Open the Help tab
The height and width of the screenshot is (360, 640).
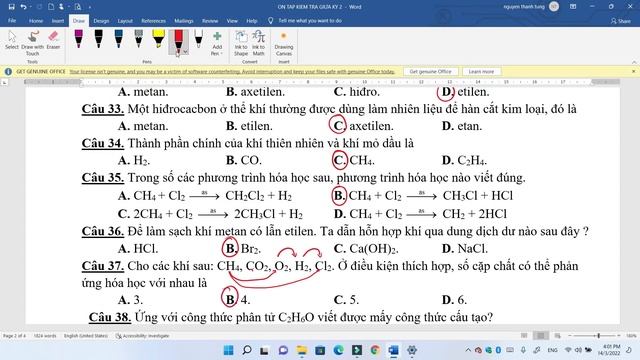coord(252,21)
